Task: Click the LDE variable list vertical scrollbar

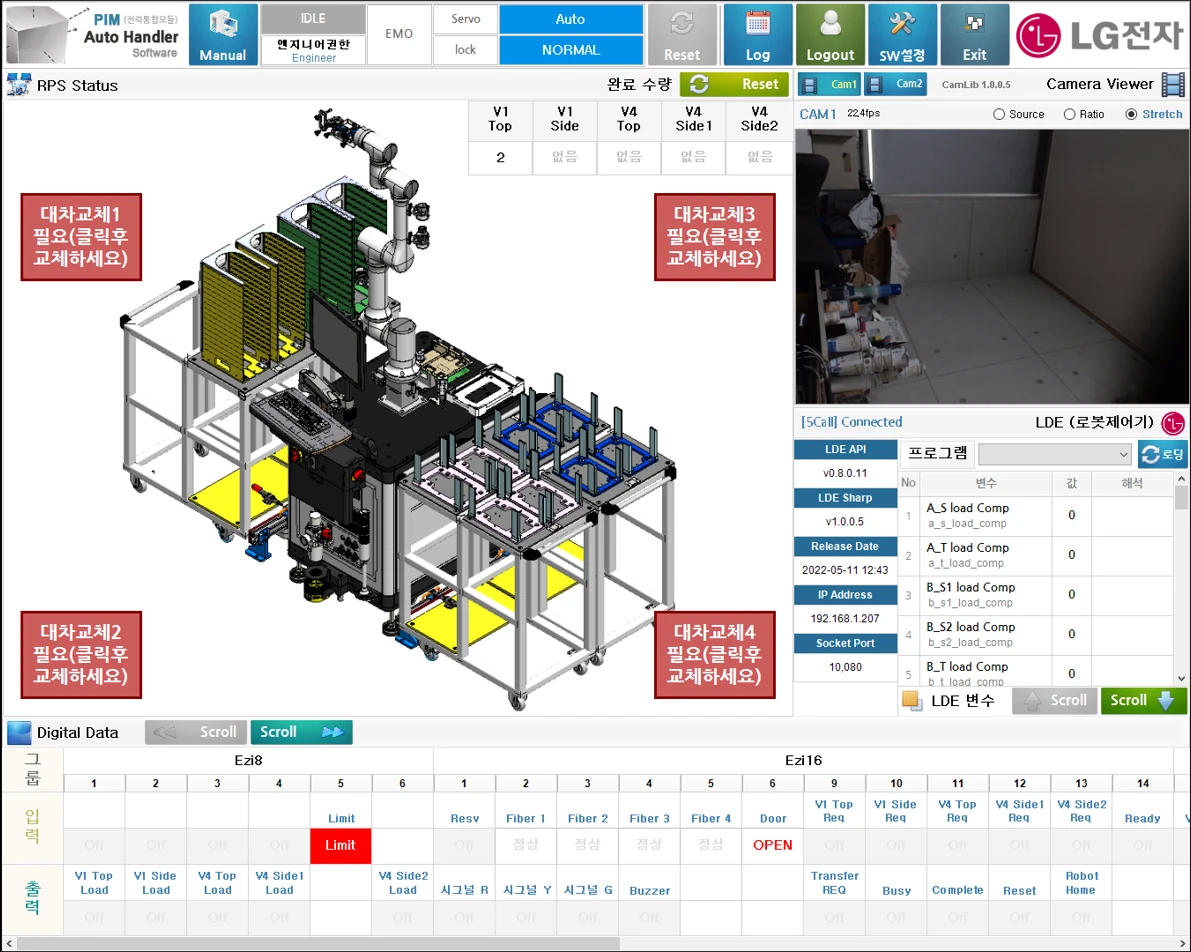Action: point(1181,578)
